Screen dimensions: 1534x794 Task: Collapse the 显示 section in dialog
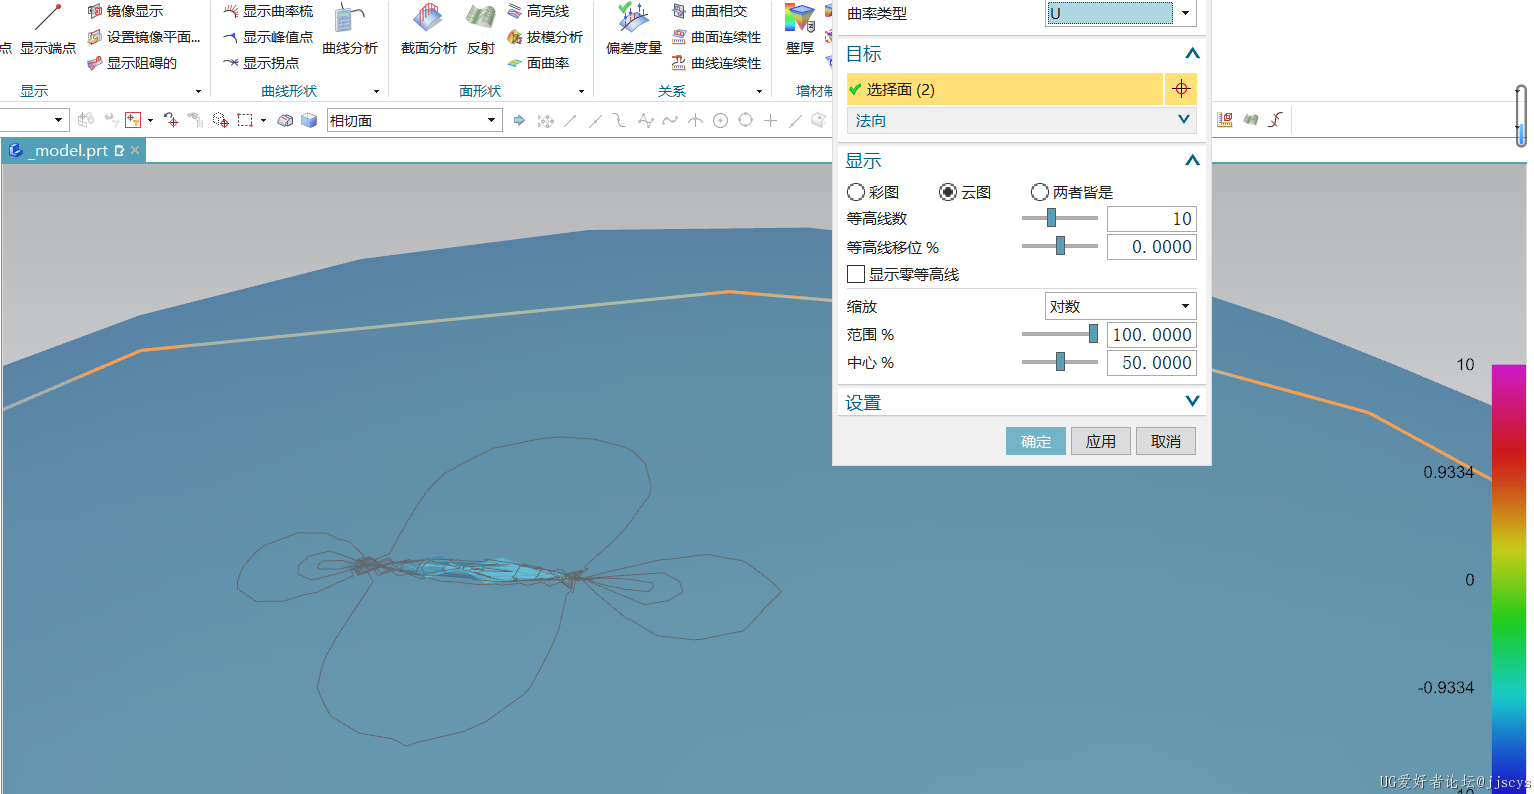click(x=1192, y=160)
